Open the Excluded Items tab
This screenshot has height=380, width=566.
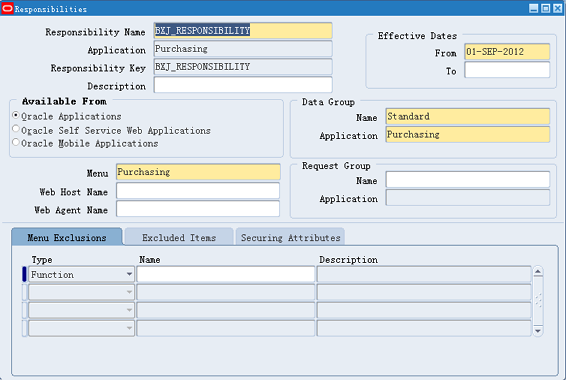point(179,237)
